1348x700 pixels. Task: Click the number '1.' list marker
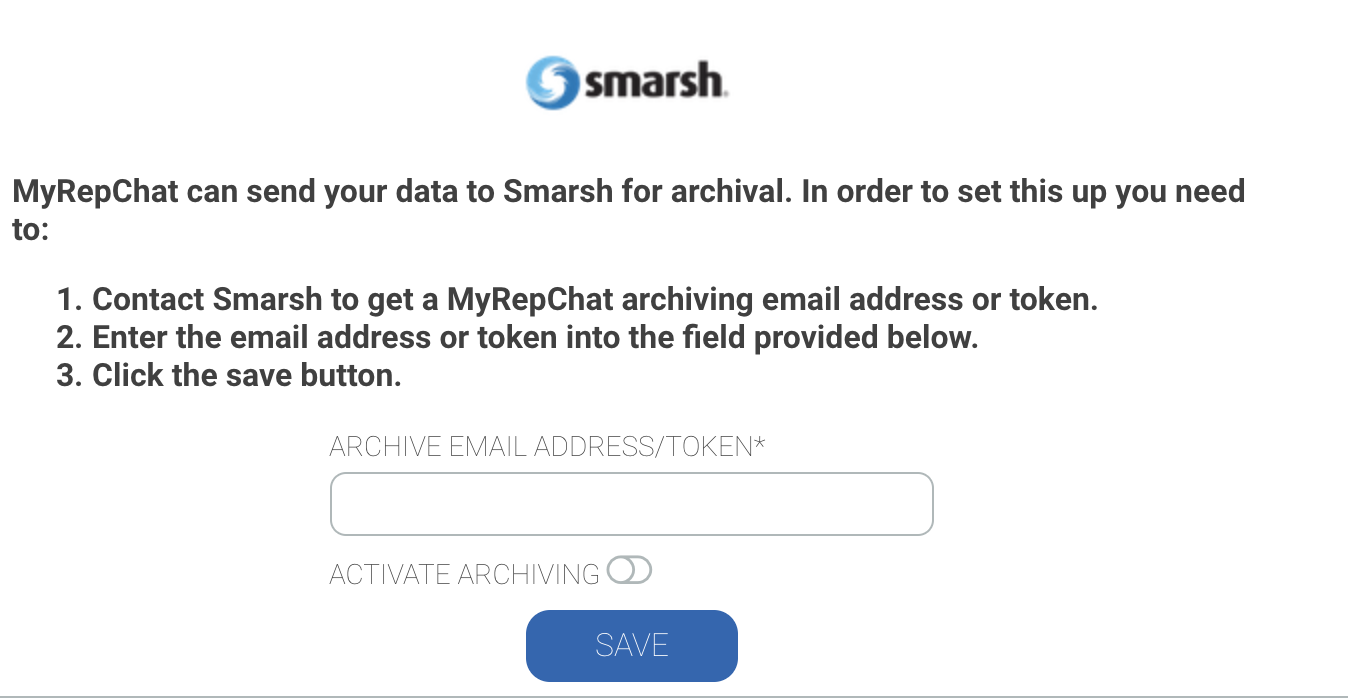pos(69,299)
